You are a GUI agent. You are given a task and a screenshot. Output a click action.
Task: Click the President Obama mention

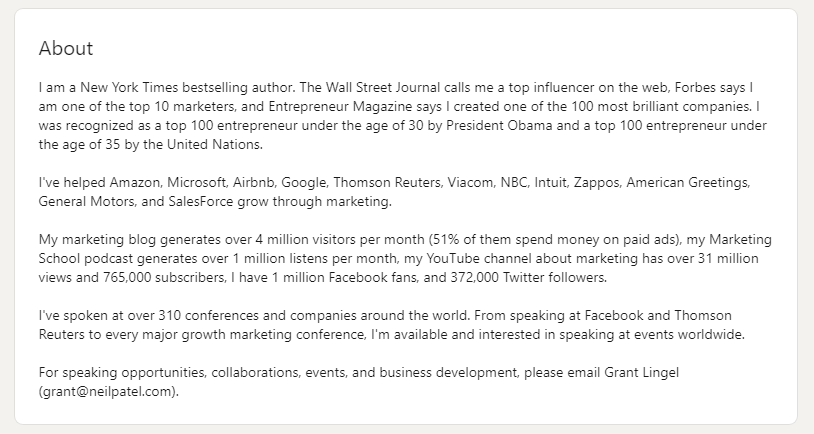(x=499, y=125)
